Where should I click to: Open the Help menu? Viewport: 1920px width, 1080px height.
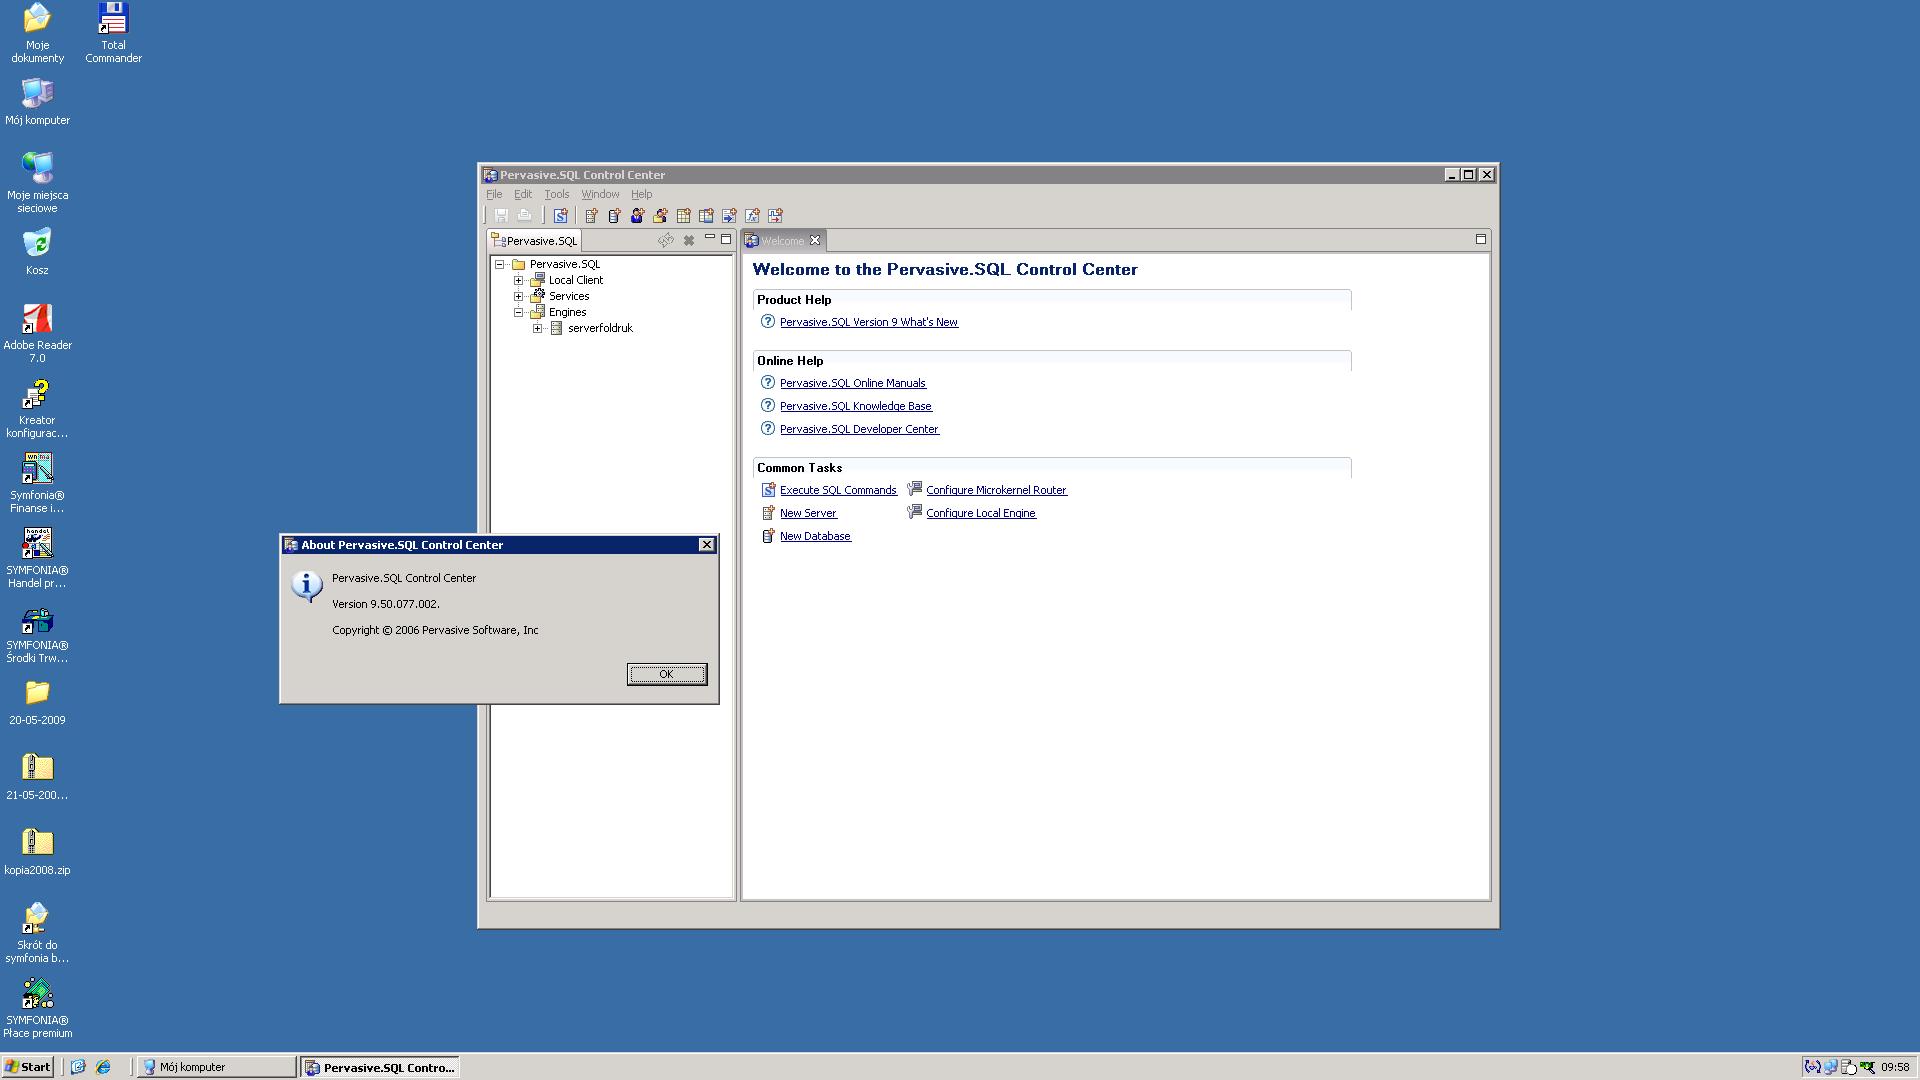[641, 194]
